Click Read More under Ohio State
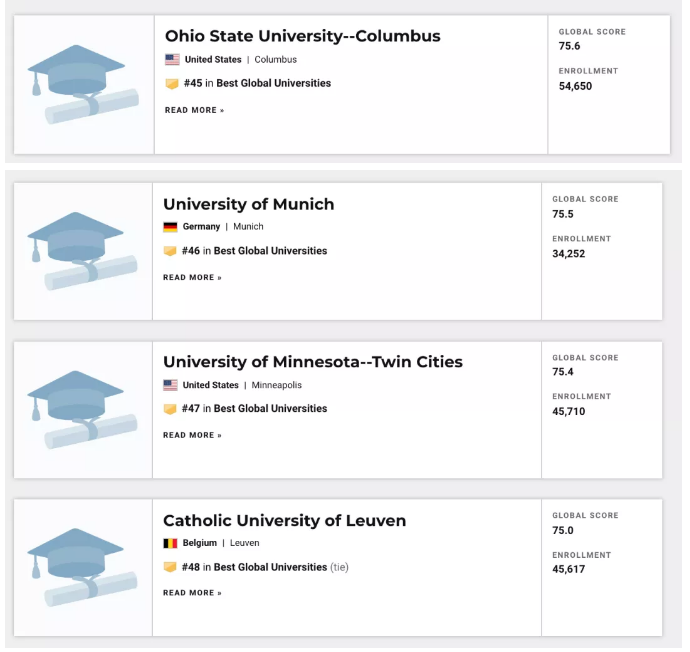Image resolution: width=690 pixels, height=652 pixels. (194, 110)
